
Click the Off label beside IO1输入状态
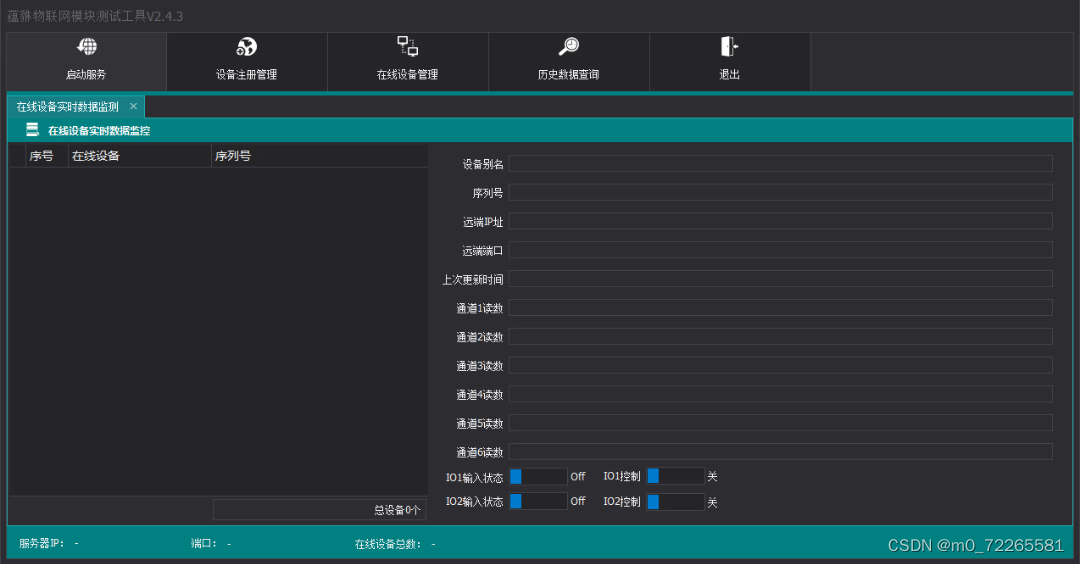[x=578, y=477]
